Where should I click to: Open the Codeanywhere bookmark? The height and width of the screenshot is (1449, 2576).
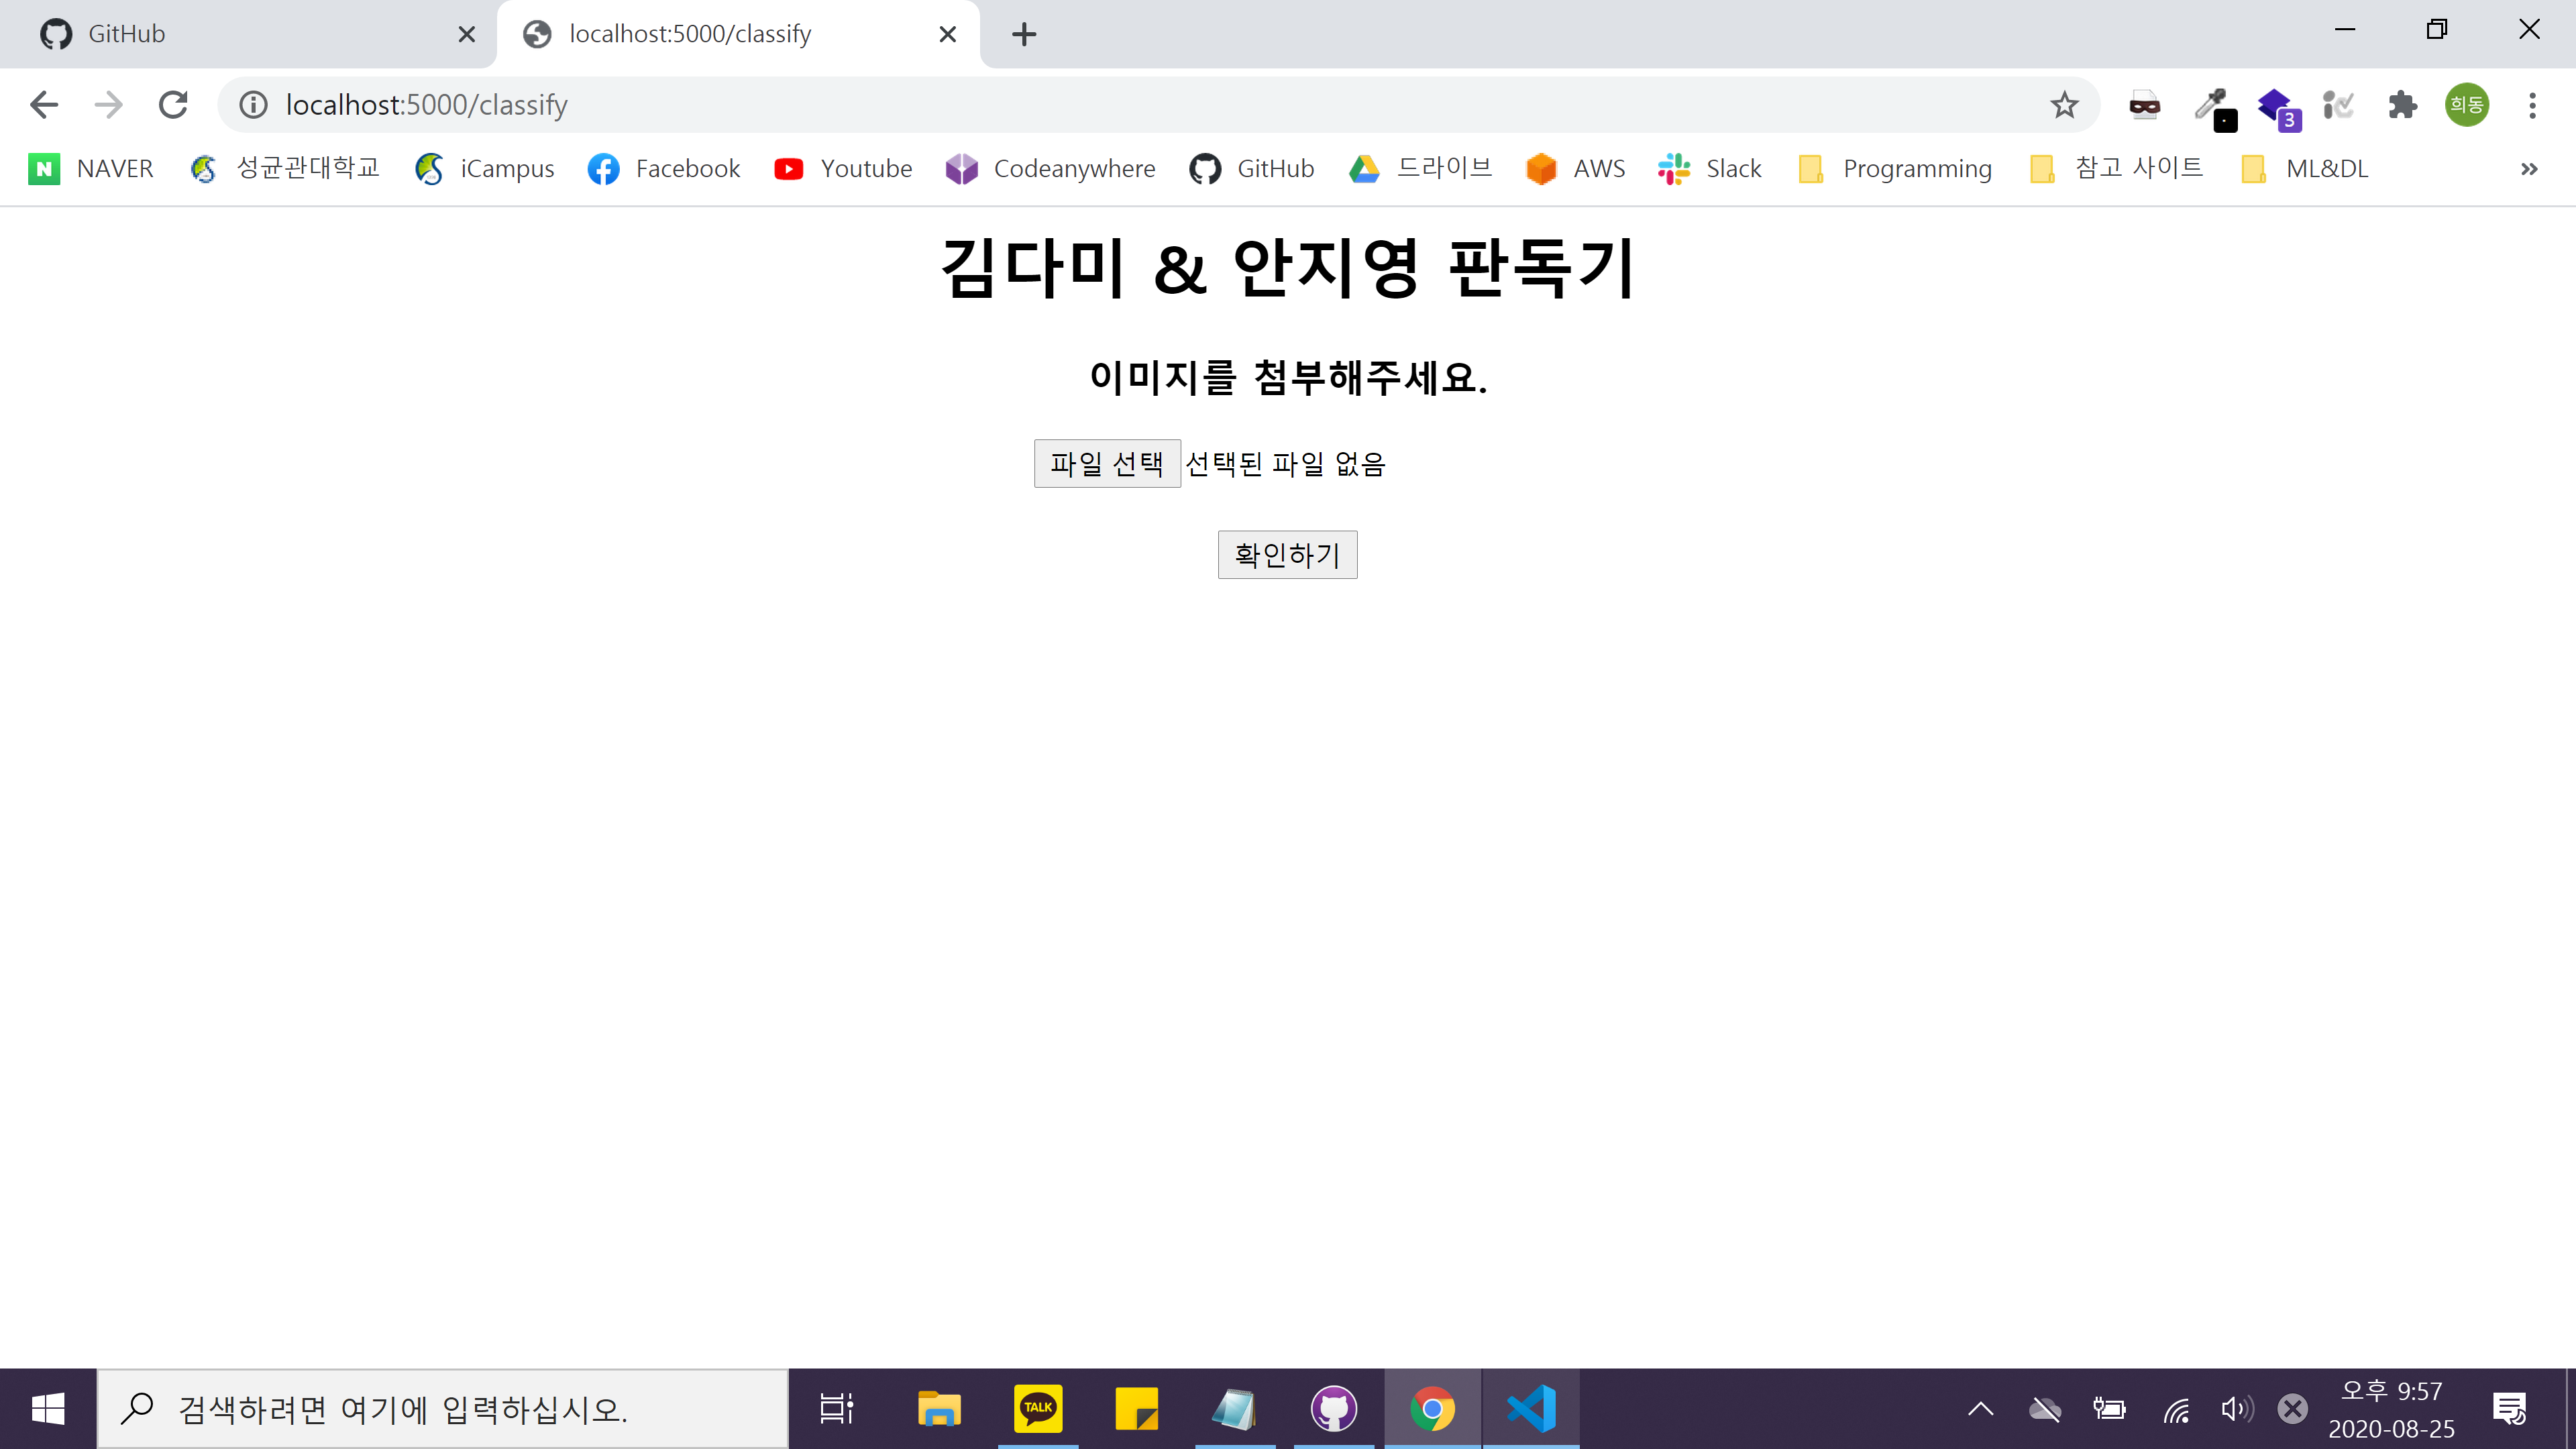coord(1049,168)
